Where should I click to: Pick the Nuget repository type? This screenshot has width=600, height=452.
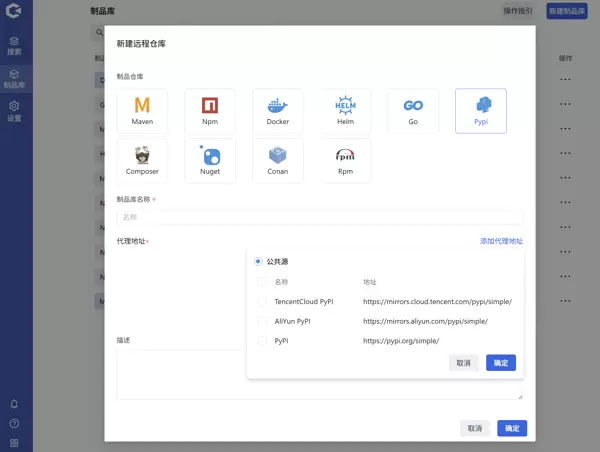tap(210, 161)
